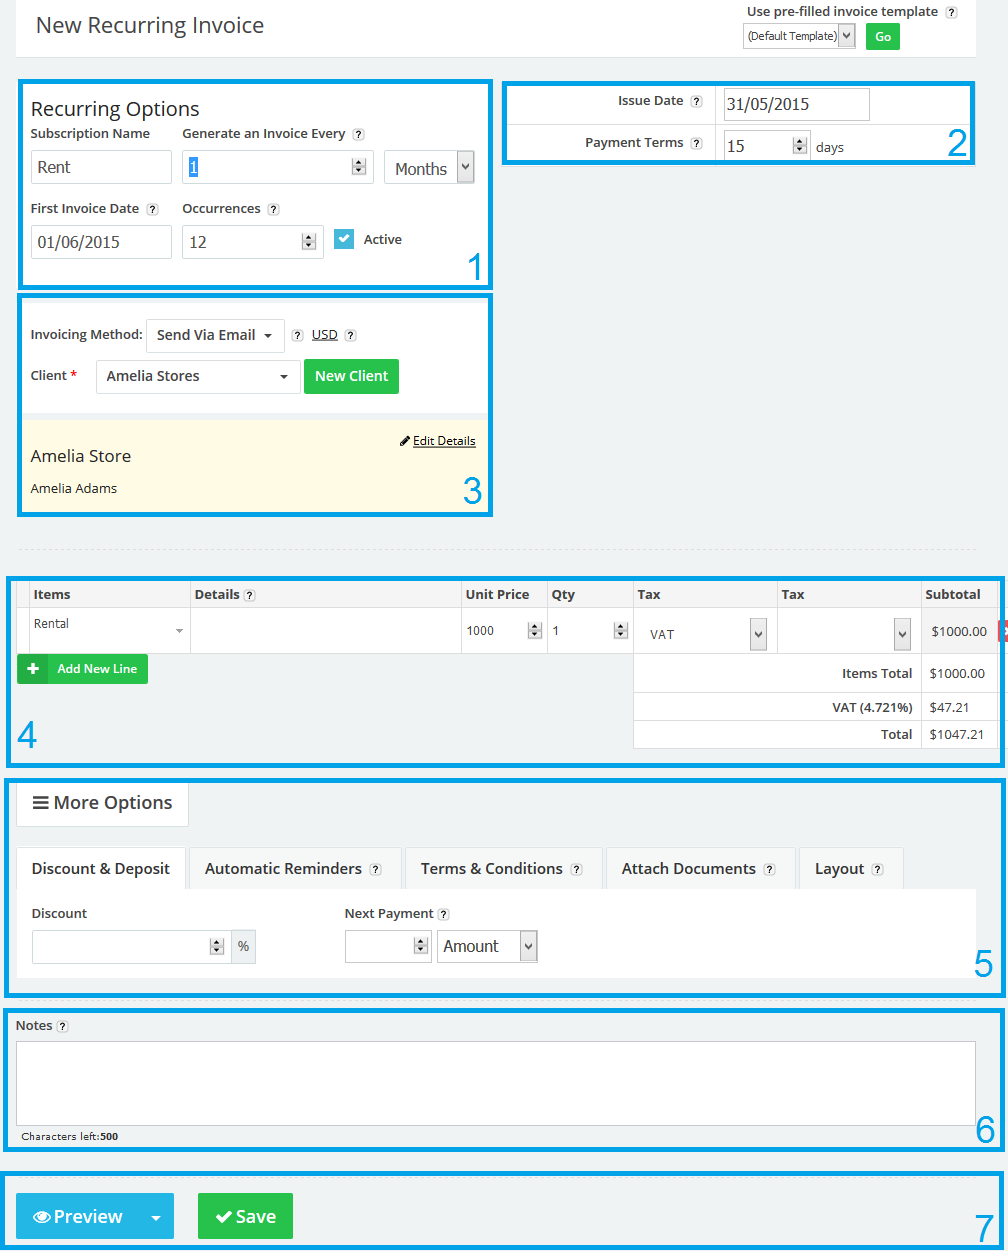
Task: Click the help icon beside Generate an Invoice Every
Action: (359, 133)
